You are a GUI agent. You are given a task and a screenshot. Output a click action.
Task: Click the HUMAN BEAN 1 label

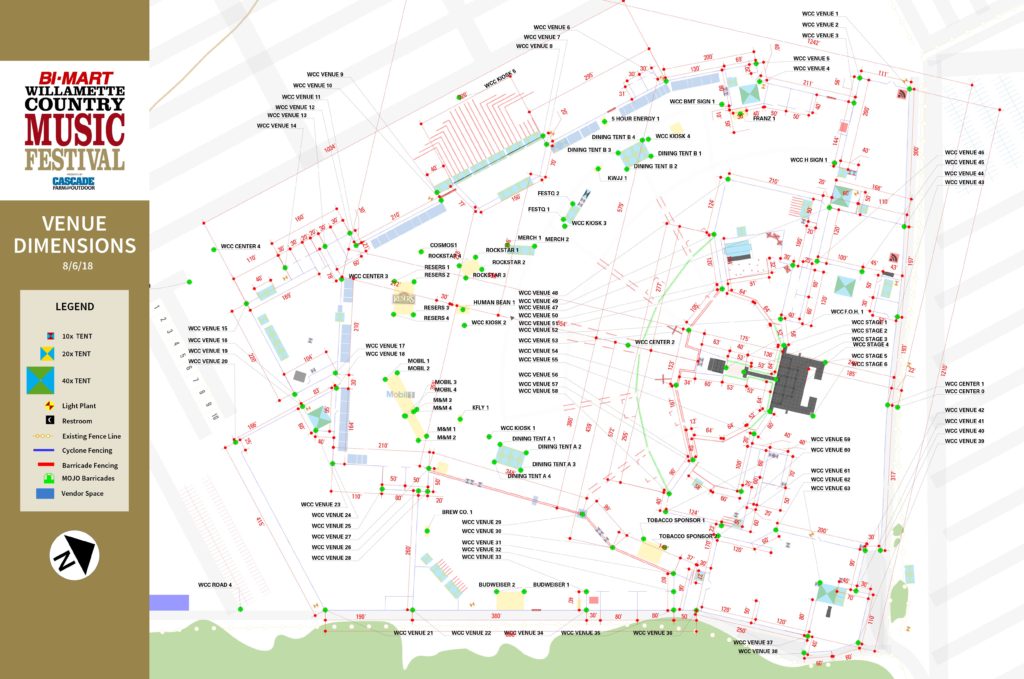click(x=494, y=302)
